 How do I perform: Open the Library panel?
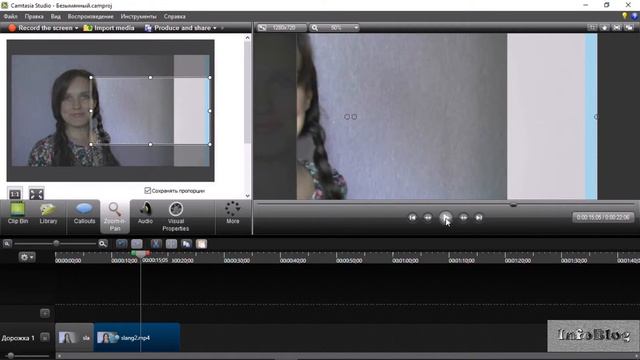tap(48, 213)
